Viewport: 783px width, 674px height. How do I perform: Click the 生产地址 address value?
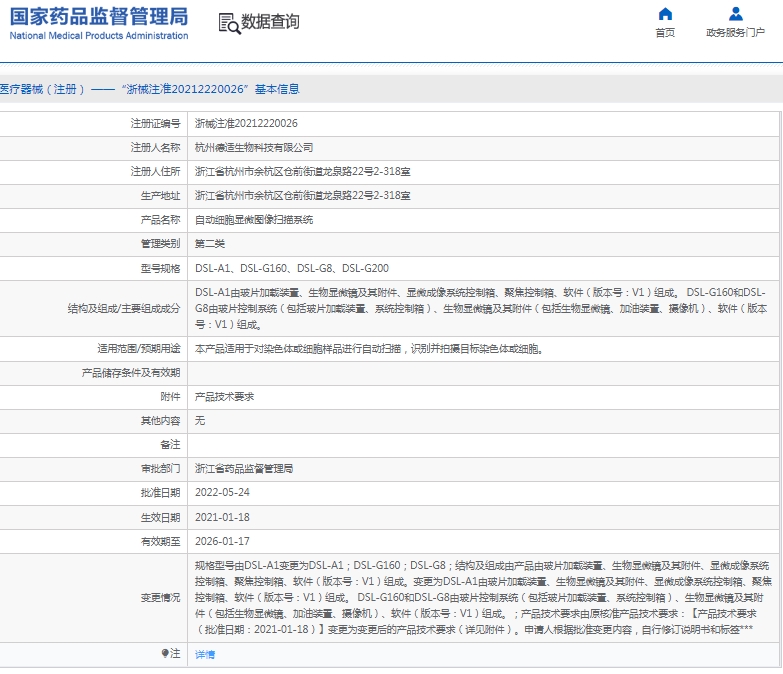click(303, 196)
